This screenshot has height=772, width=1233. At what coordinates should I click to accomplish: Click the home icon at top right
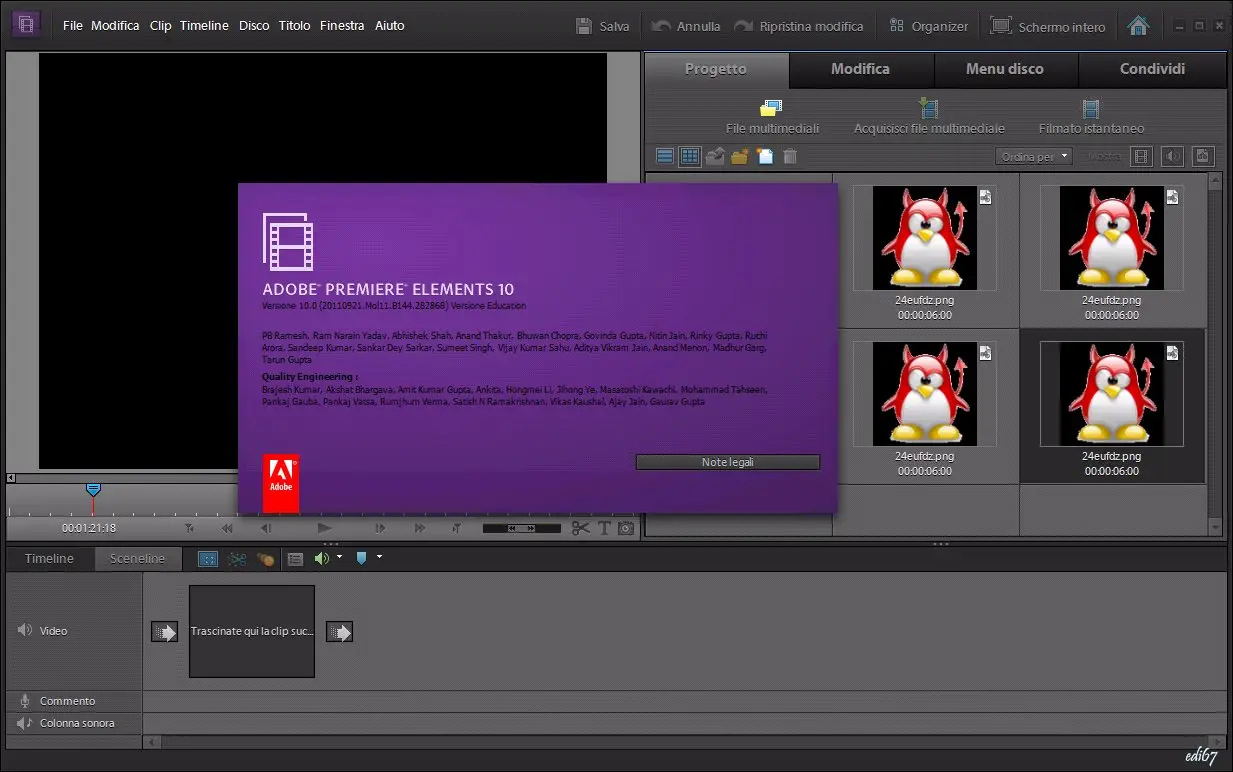[1138, 26]
